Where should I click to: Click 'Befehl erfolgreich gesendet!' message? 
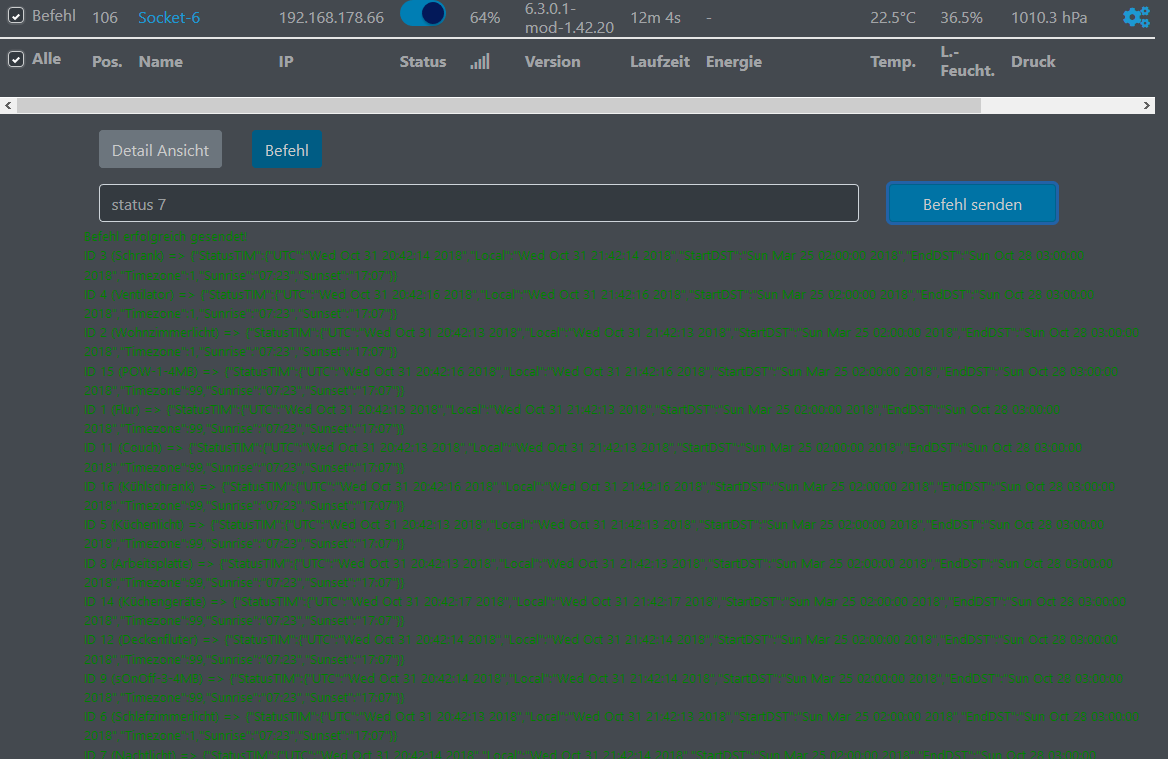coord(165,237)
